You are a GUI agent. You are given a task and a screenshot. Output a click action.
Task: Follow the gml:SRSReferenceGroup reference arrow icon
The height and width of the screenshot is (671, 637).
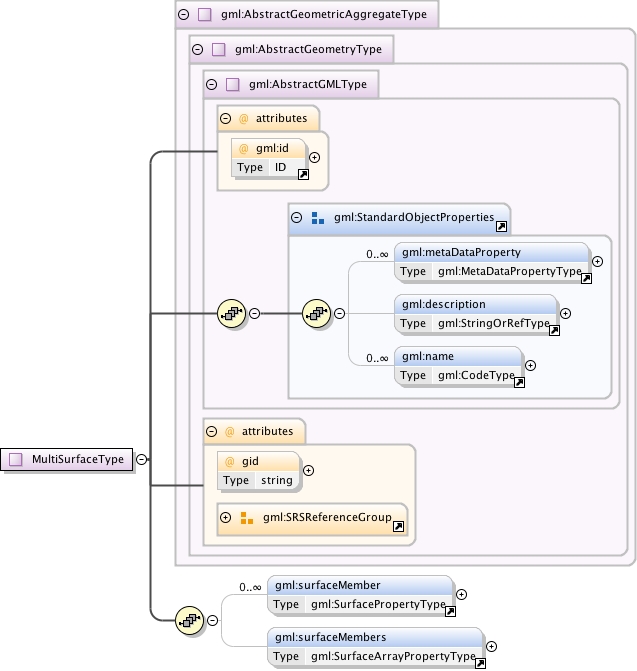pos(398,526)
